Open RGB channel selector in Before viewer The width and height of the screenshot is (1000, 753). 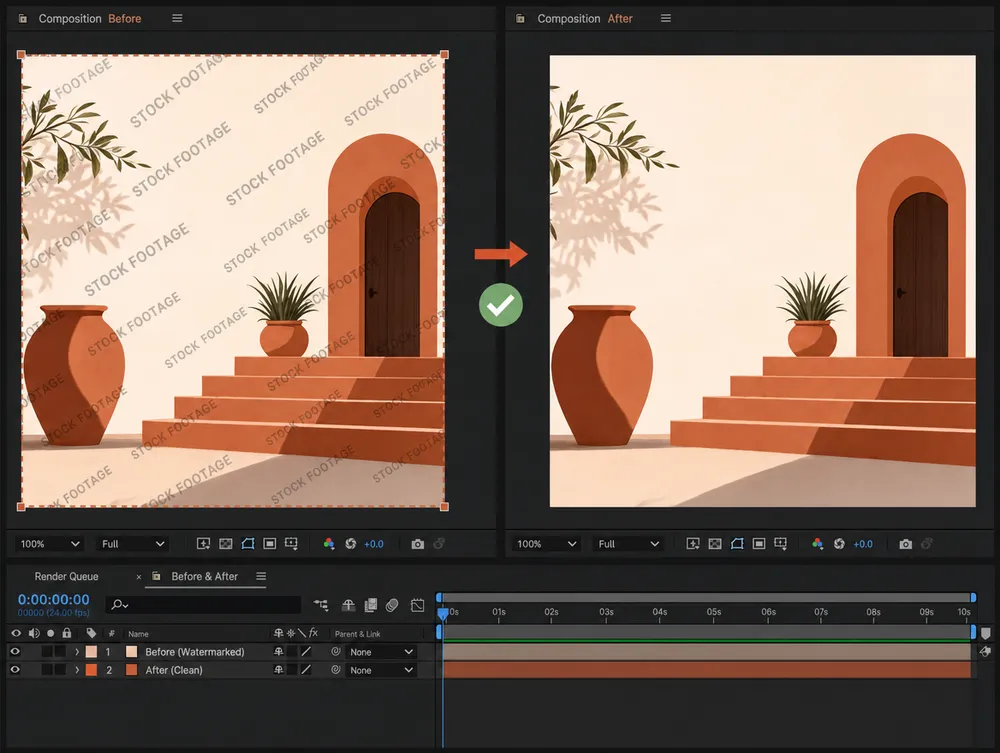tap(329, 544)
